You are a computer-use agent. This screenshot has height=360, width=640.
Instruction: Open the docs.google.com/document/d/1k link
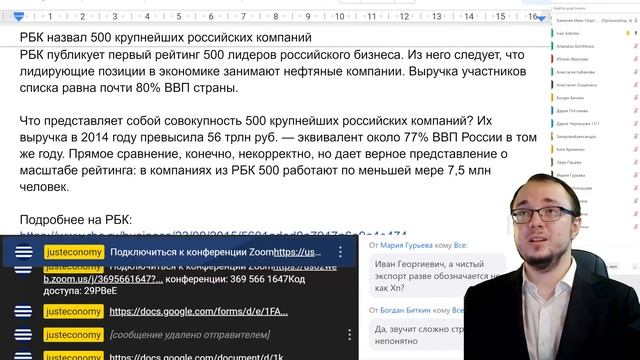pos(196,356)
